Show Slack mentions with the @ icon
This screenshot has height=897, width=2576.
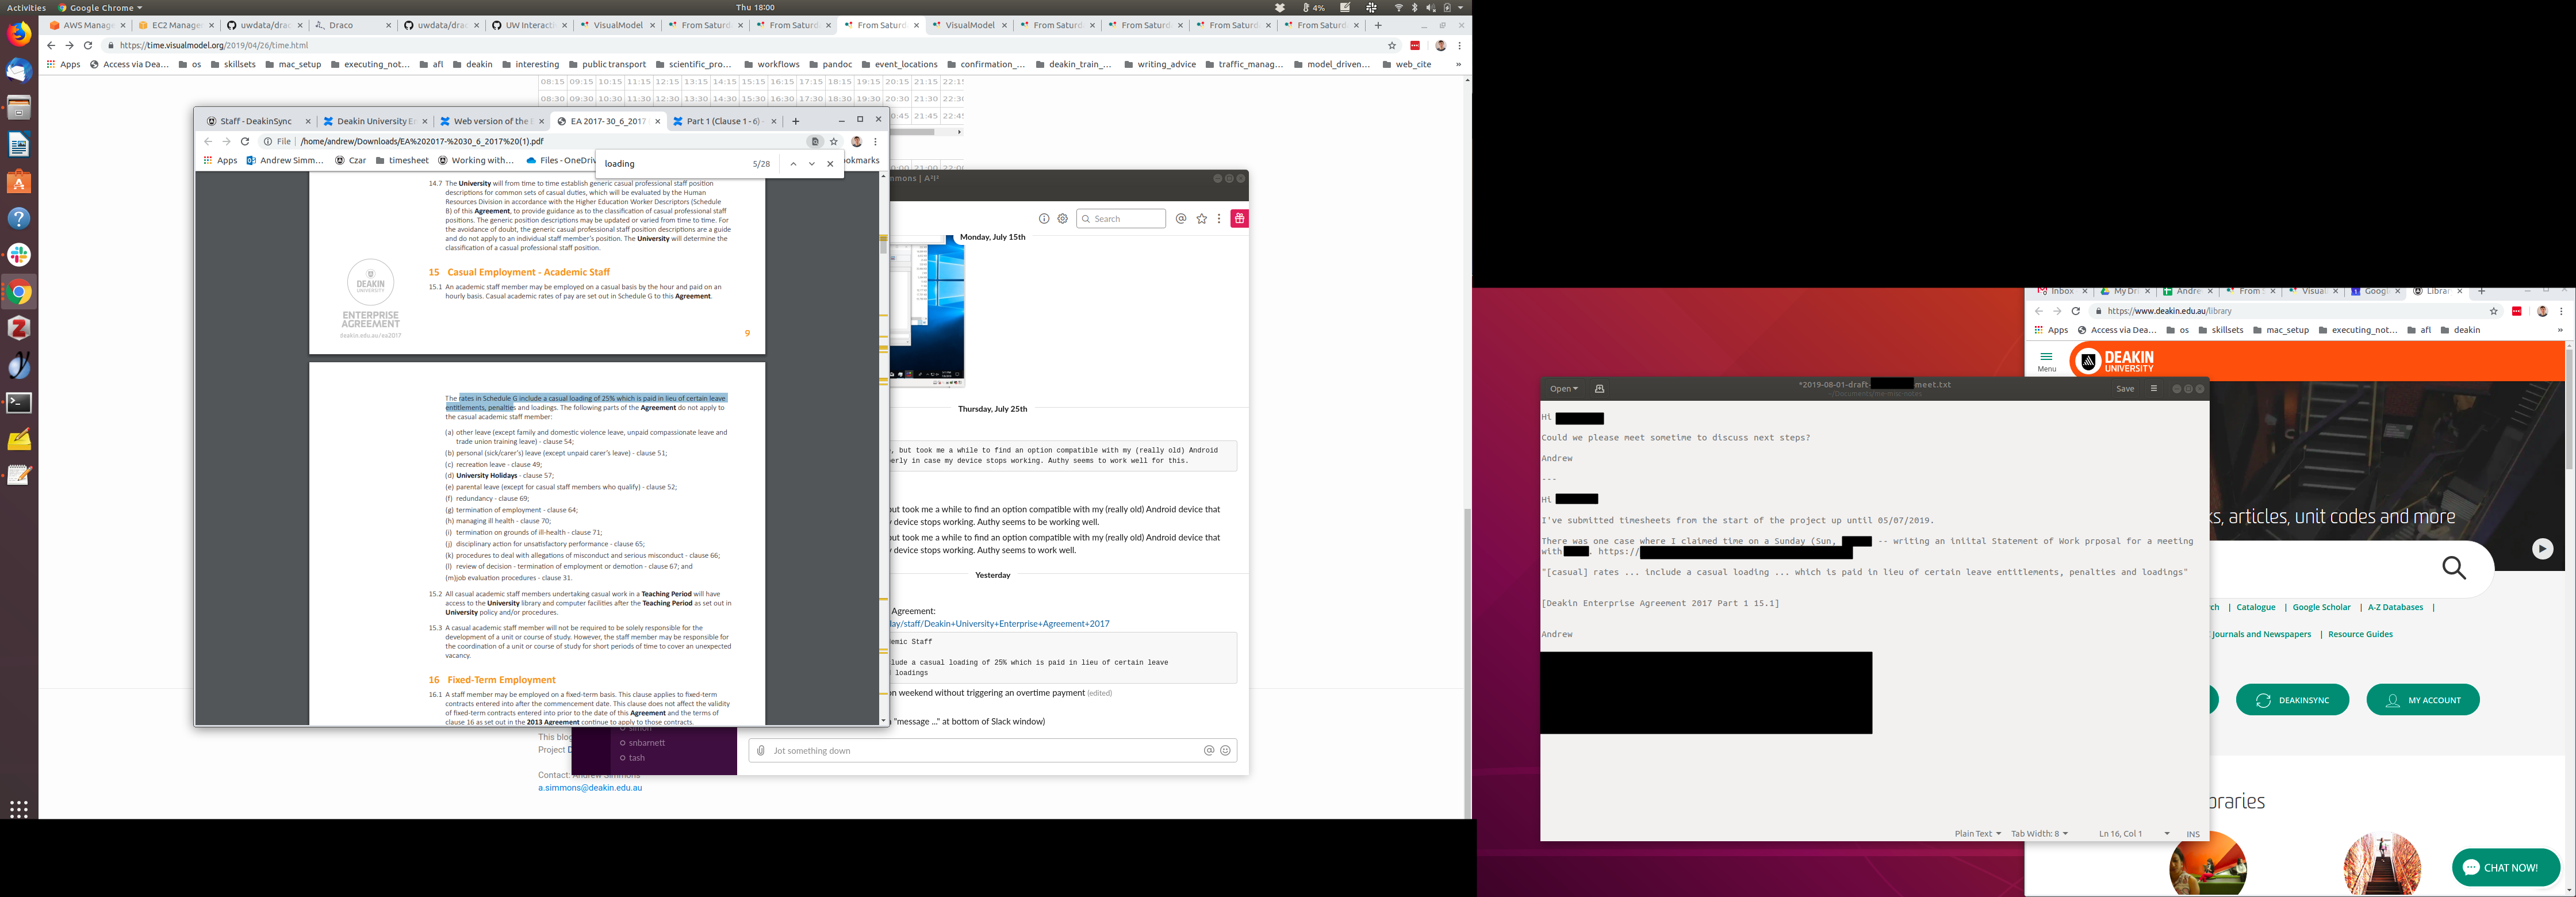(x=1181, y=219)
